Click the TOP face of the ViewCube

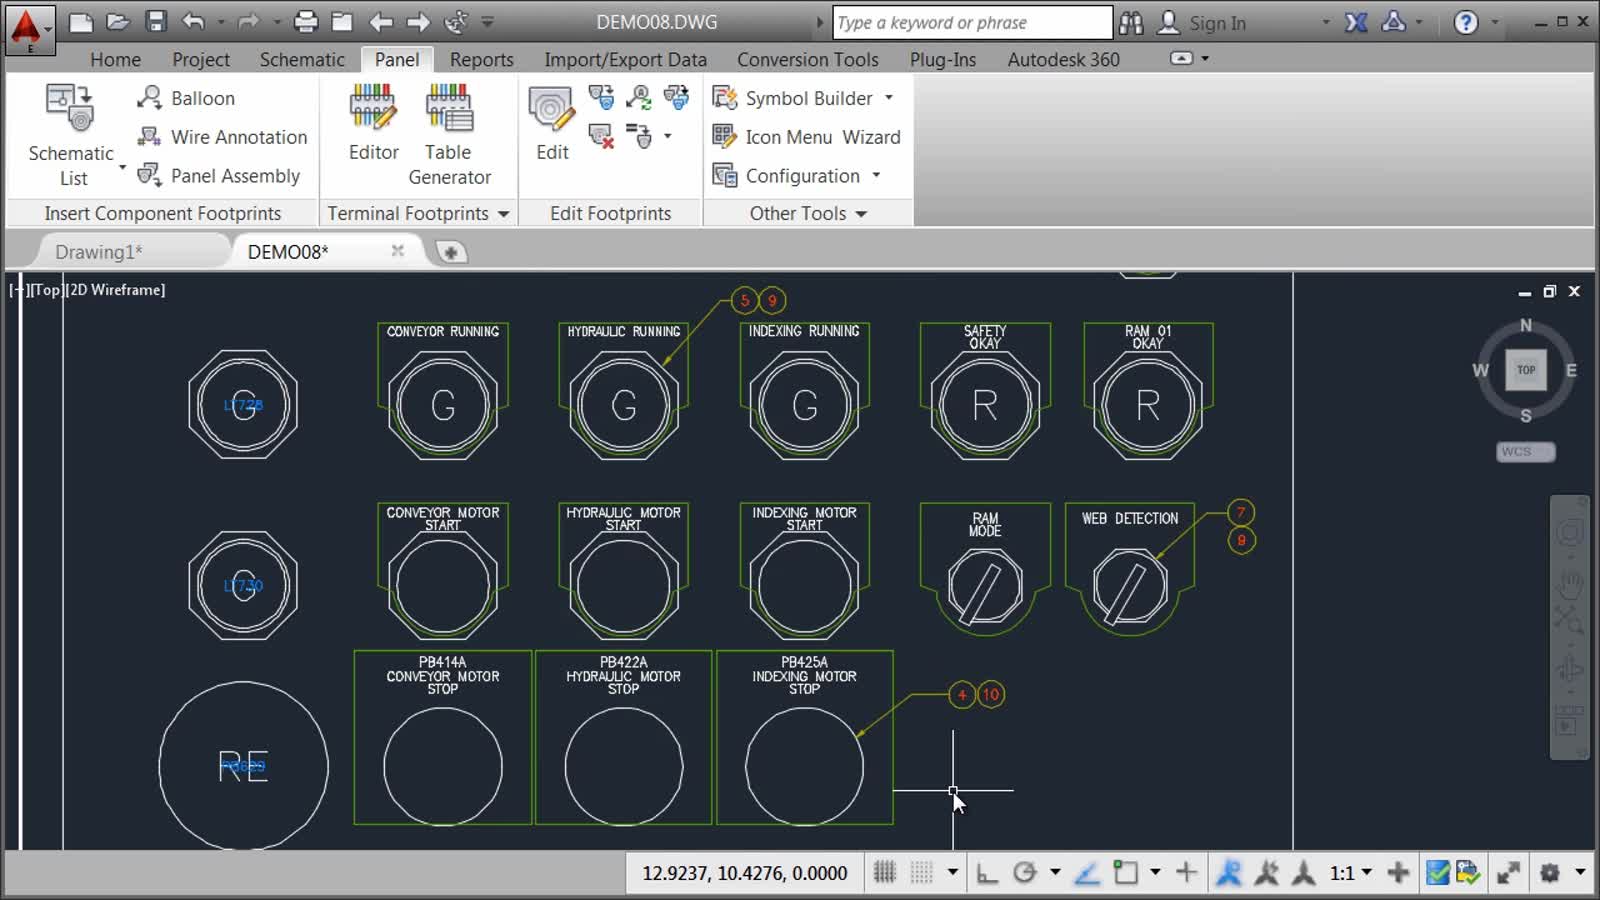[1525, 369]
